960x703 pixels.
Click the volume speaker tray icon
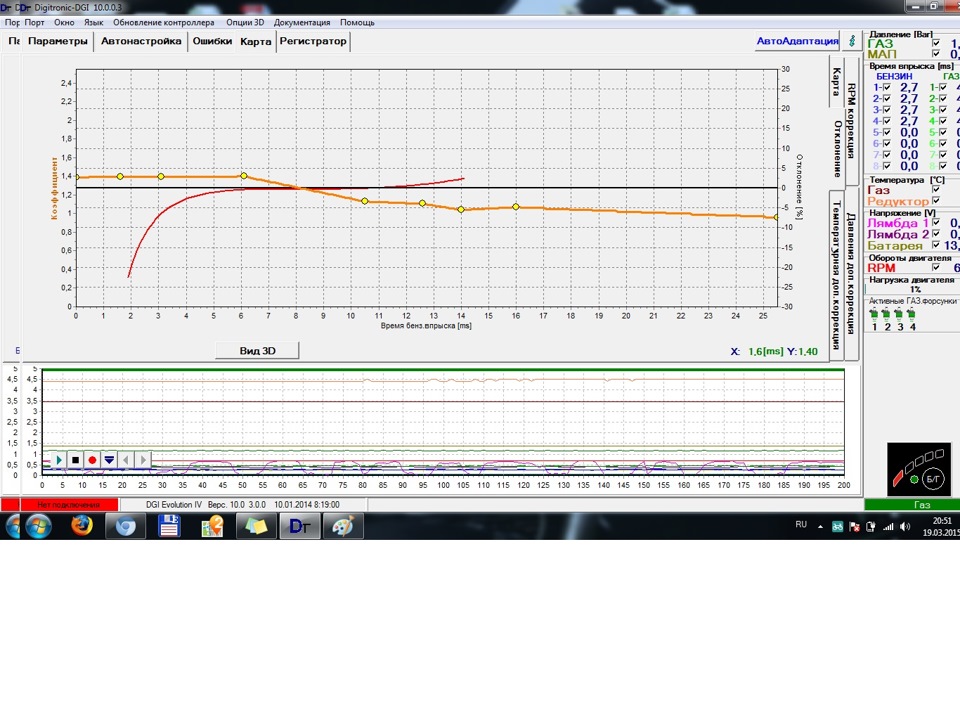[905, 527]
